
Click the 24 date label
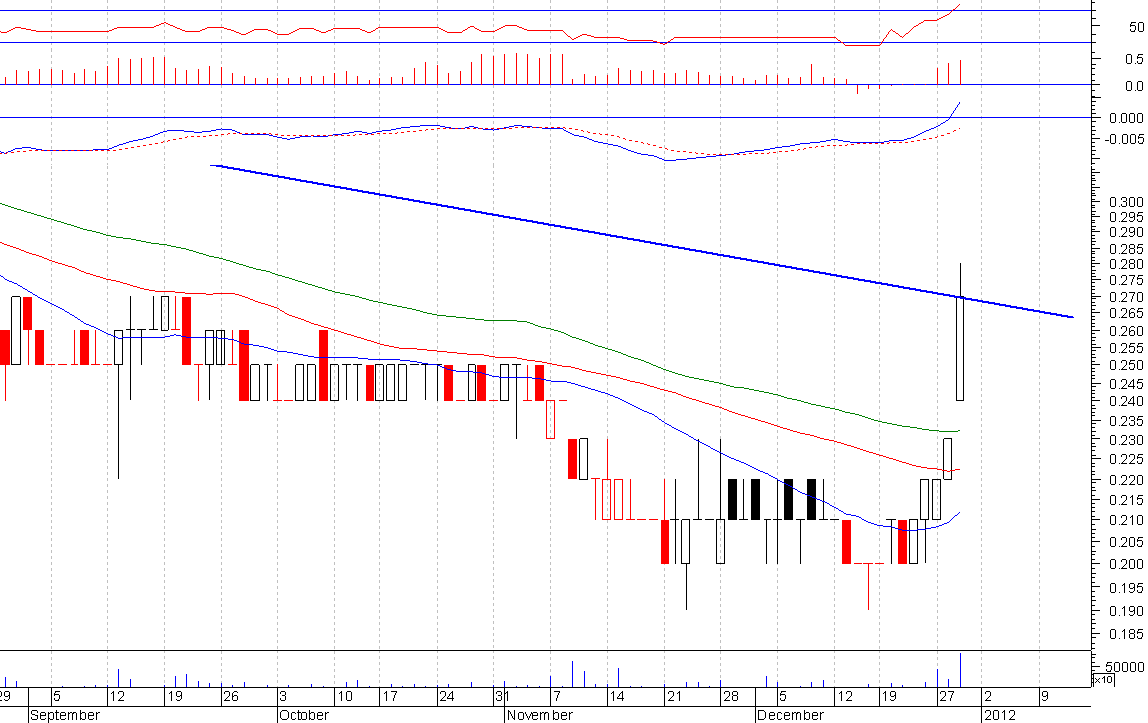[x=446, y=696]
